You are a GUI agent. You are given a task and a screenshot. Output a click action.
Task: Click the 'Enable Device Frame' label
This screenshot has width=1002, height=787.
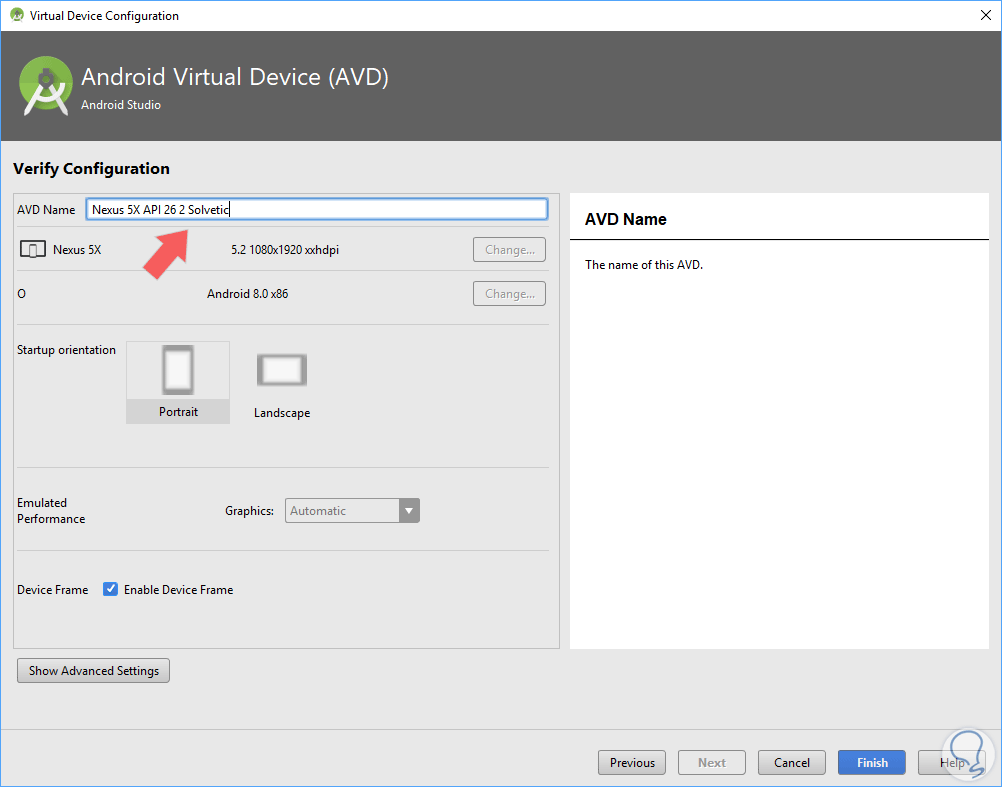click(x=178, y=590)
